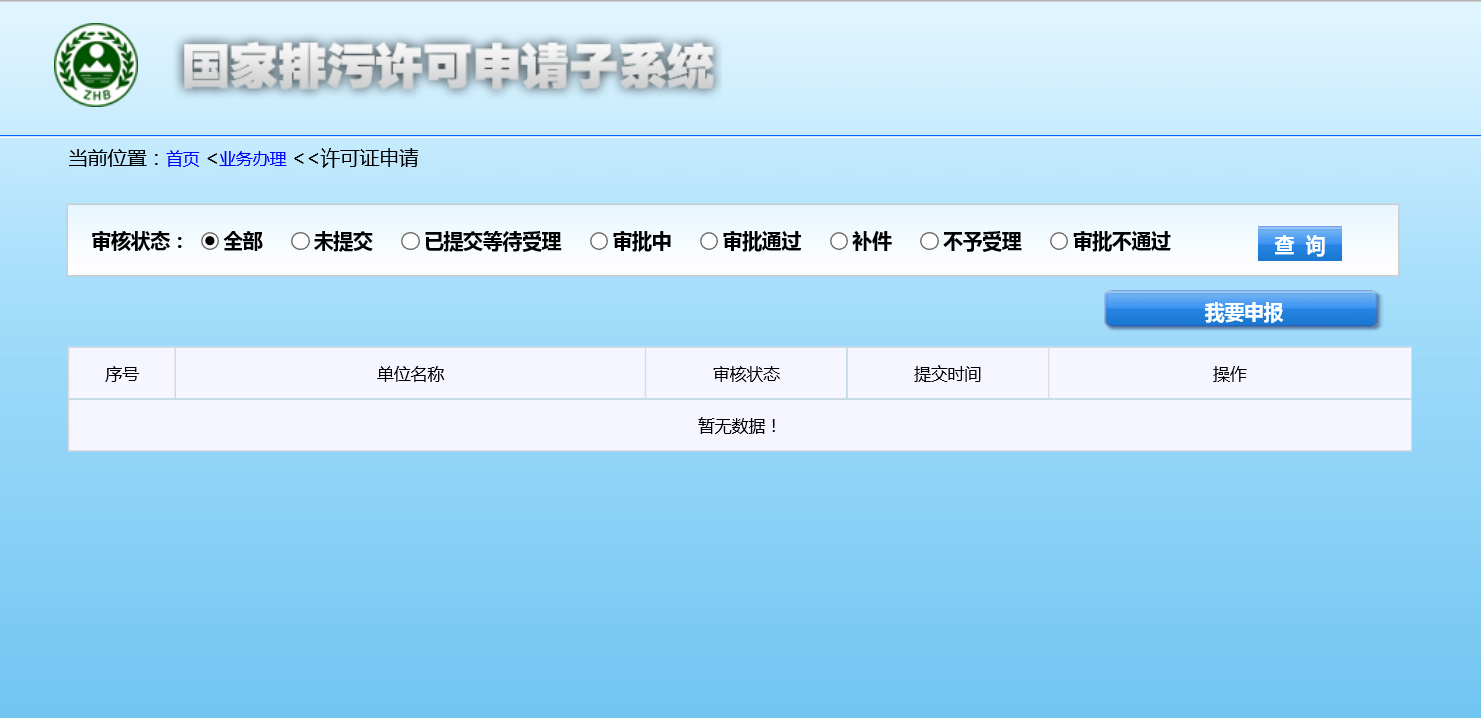Select 审批不通过 status filter
This screenshot has width=1481, height=718.
pyautogui.click(x=1059, y=242)
